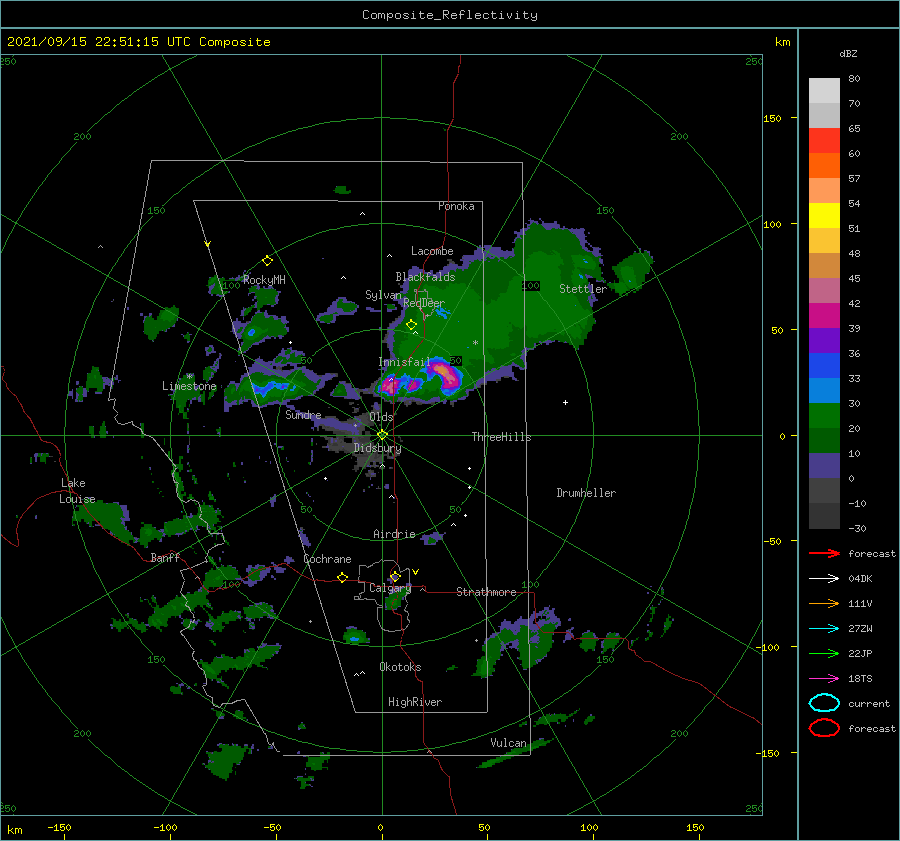Click the Sundre label
Image resolution: width=900 pixels, height=841 pixels.
point(303,414)
